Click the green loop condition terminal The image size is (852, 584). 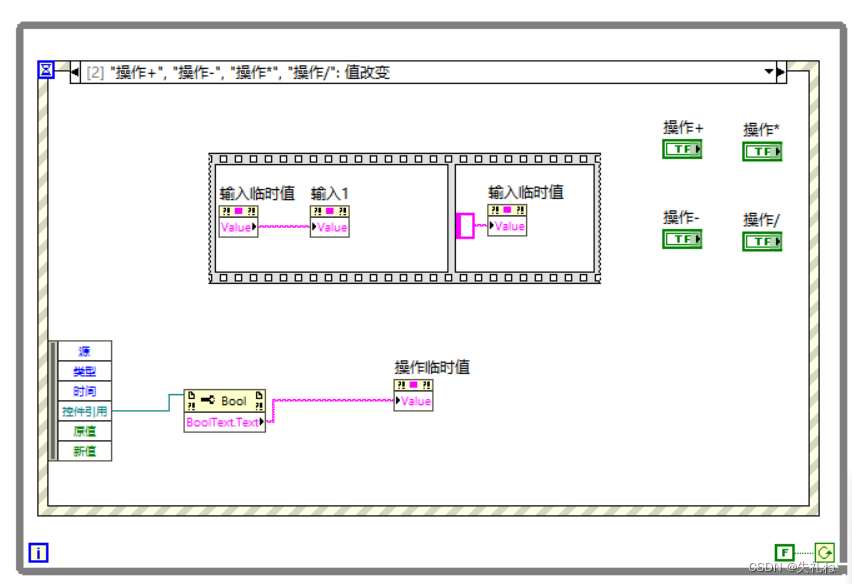823,551
